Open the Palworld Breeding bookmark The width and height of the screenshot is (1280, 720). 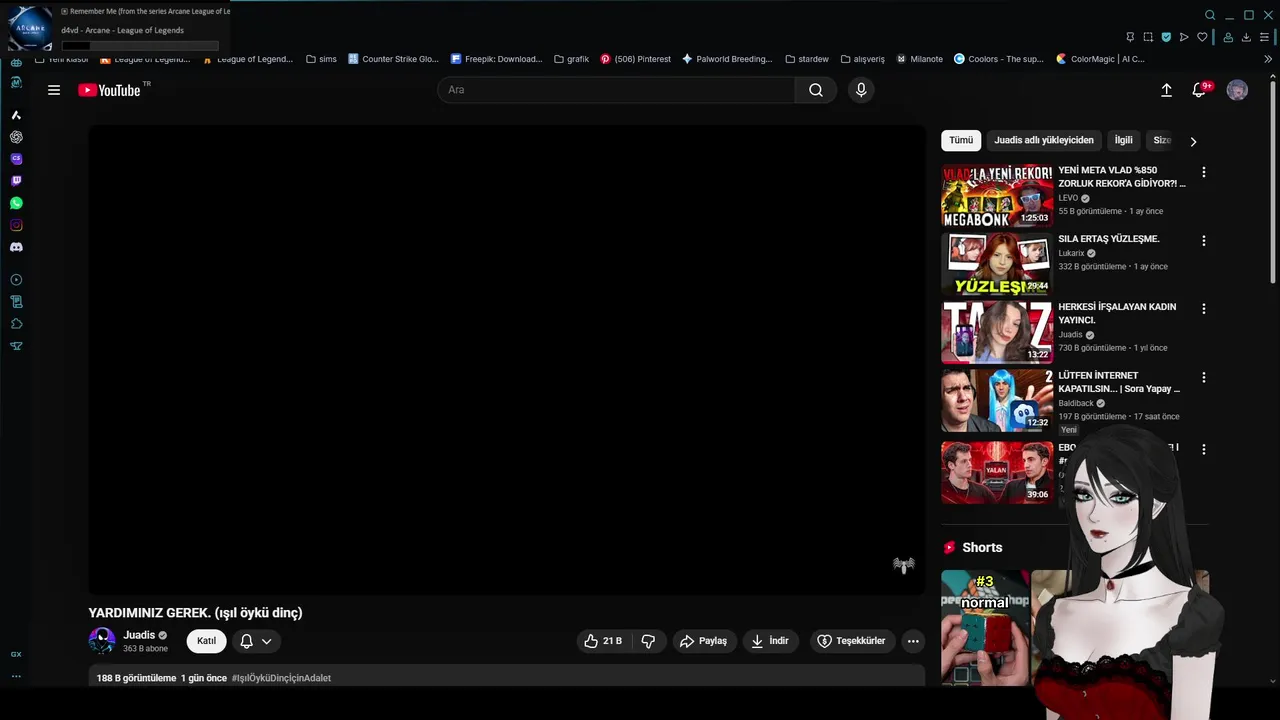click(x=727, y=59)
